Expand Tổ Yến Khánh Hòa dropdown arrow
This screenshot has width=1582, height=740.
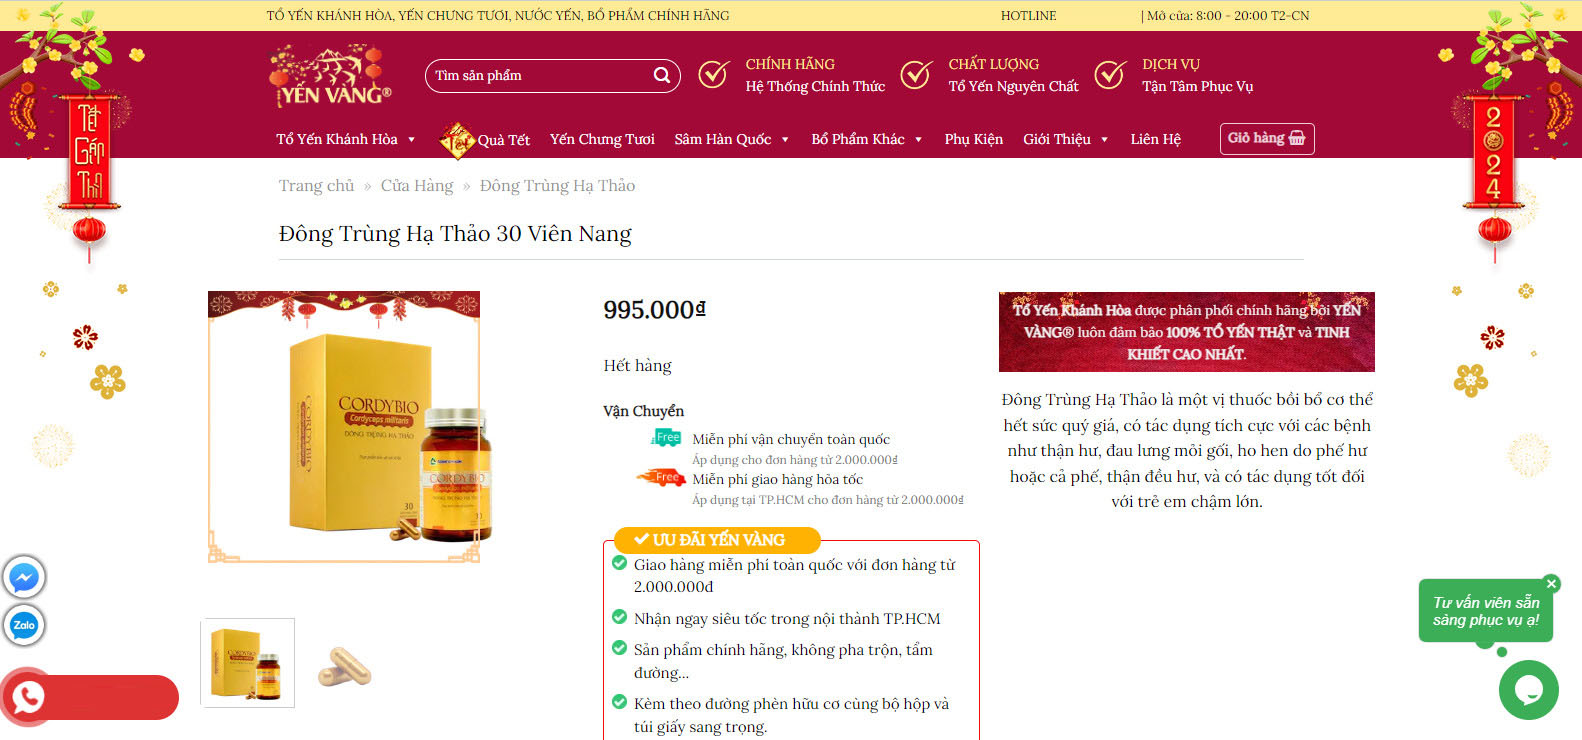point(411,140)
